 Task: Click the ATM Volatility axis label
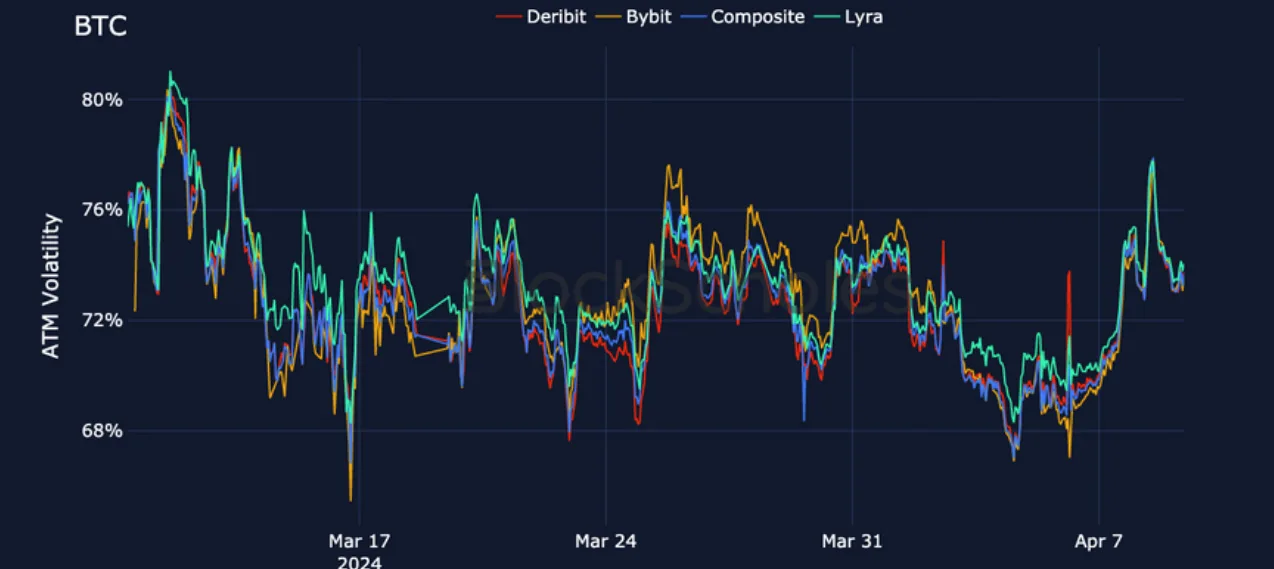(52, 286)
